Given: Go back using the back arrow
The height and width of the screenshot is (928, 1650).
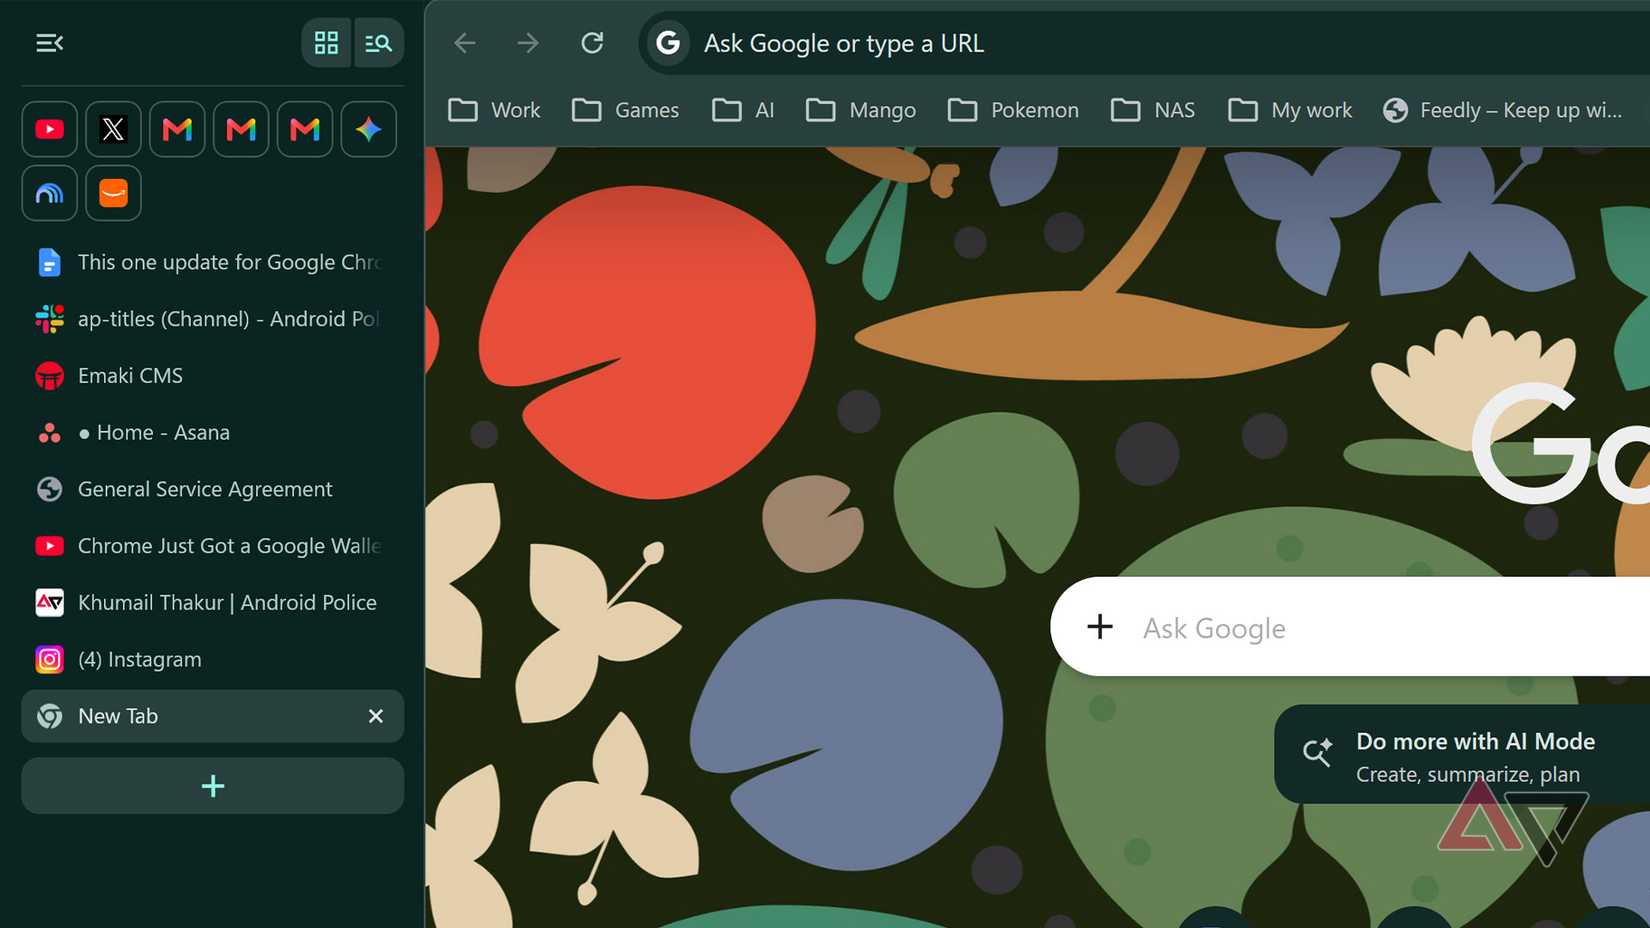Looking at the screenshot, I should coord(465,43).
